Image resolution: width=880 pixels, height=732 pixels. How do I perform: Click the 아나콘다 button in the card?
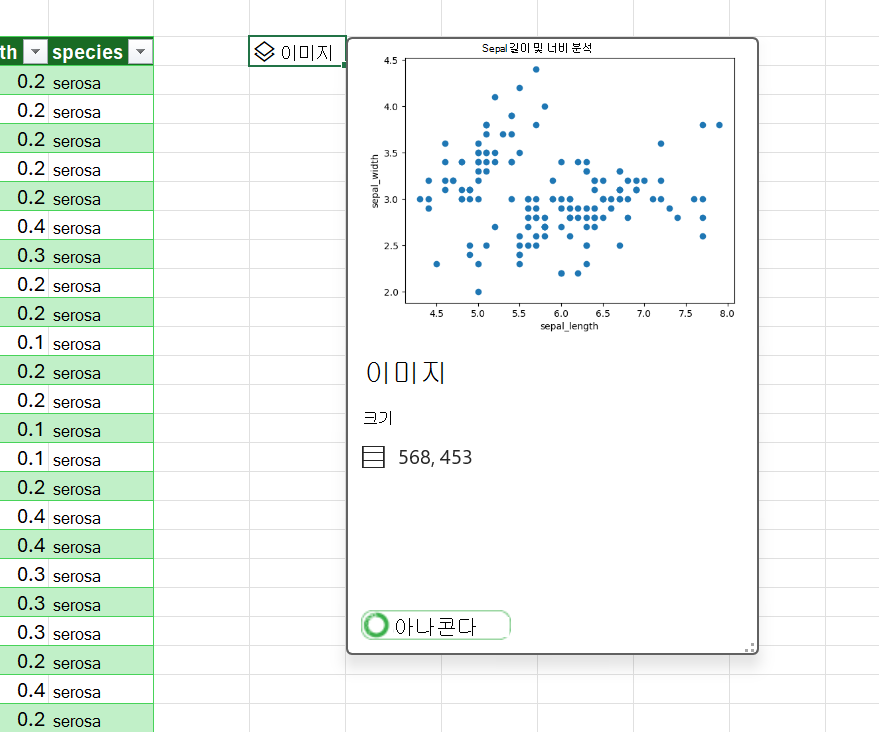[x=436, y=625]
